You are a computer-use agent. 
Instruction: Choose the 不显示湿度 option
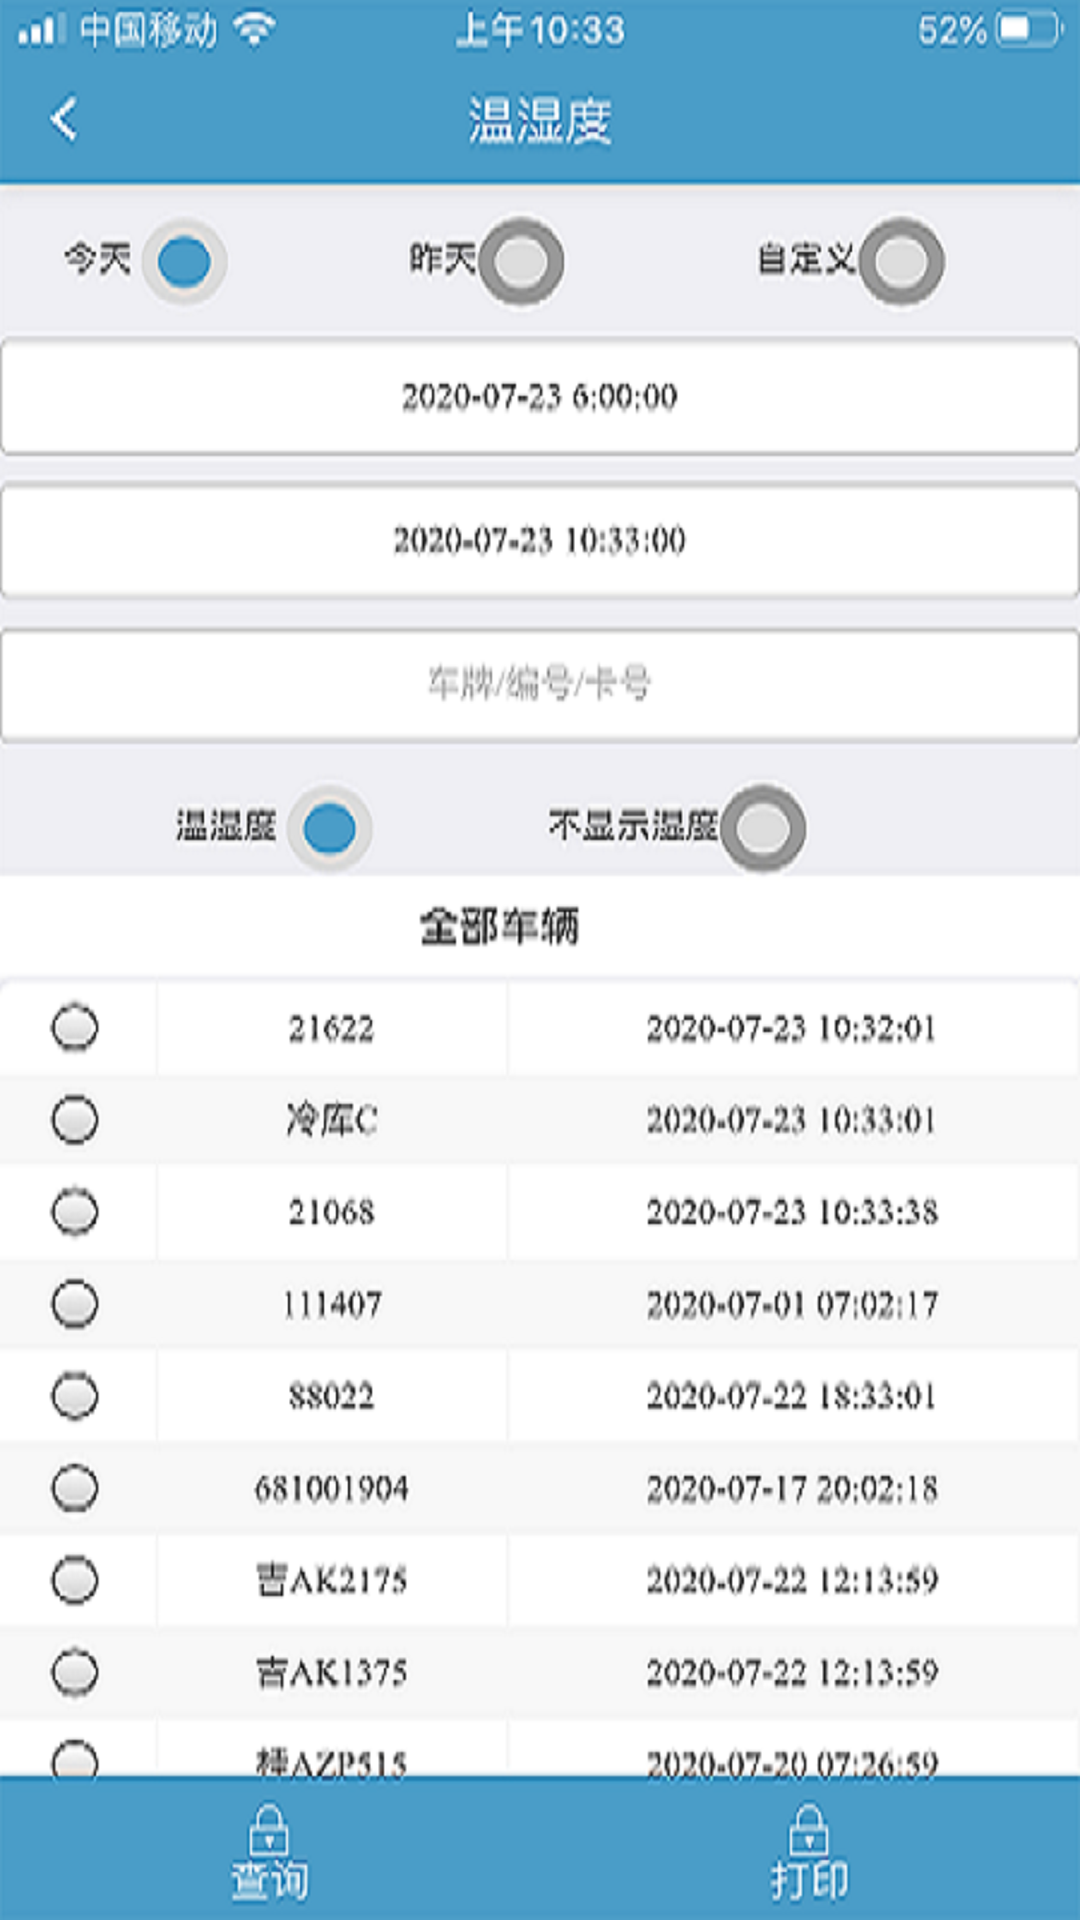(763, 829)
